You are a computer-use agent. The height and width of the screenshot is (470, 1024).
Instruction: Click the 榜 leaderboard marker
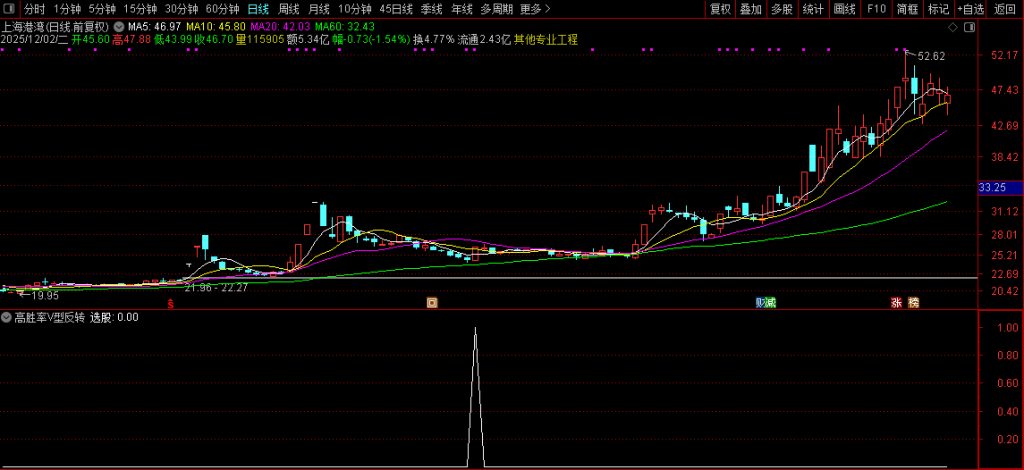coord(914,303)
